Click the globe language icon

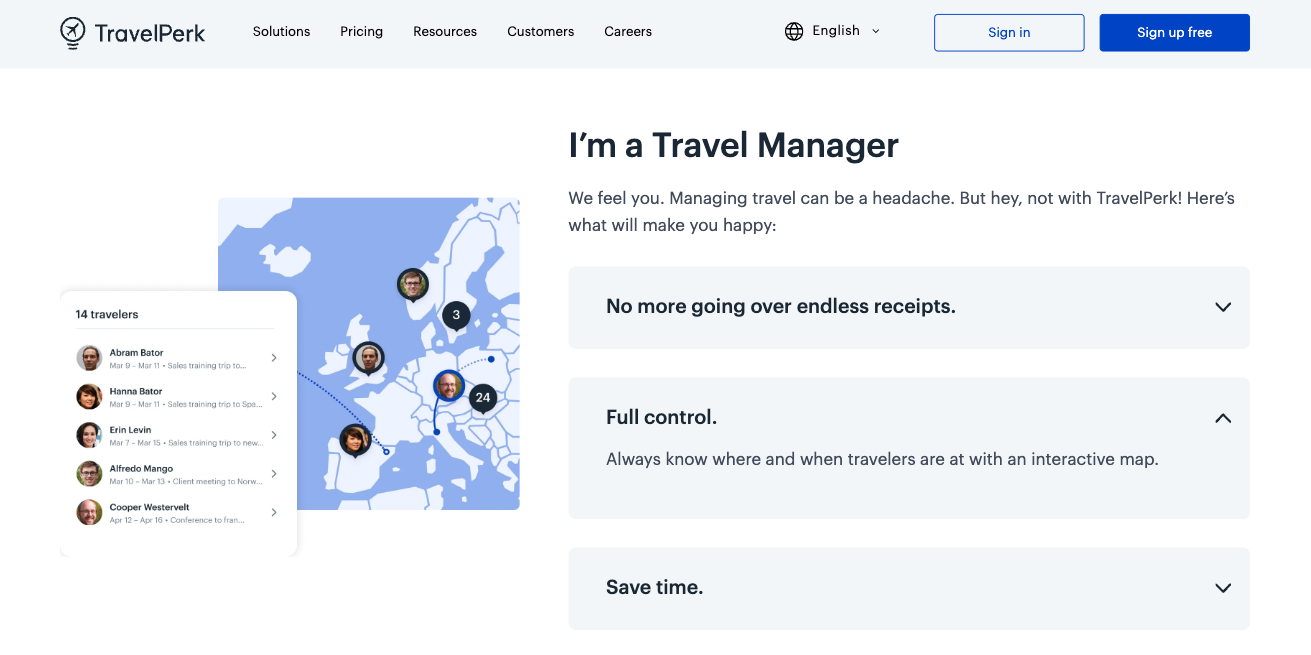coord(794,32)
